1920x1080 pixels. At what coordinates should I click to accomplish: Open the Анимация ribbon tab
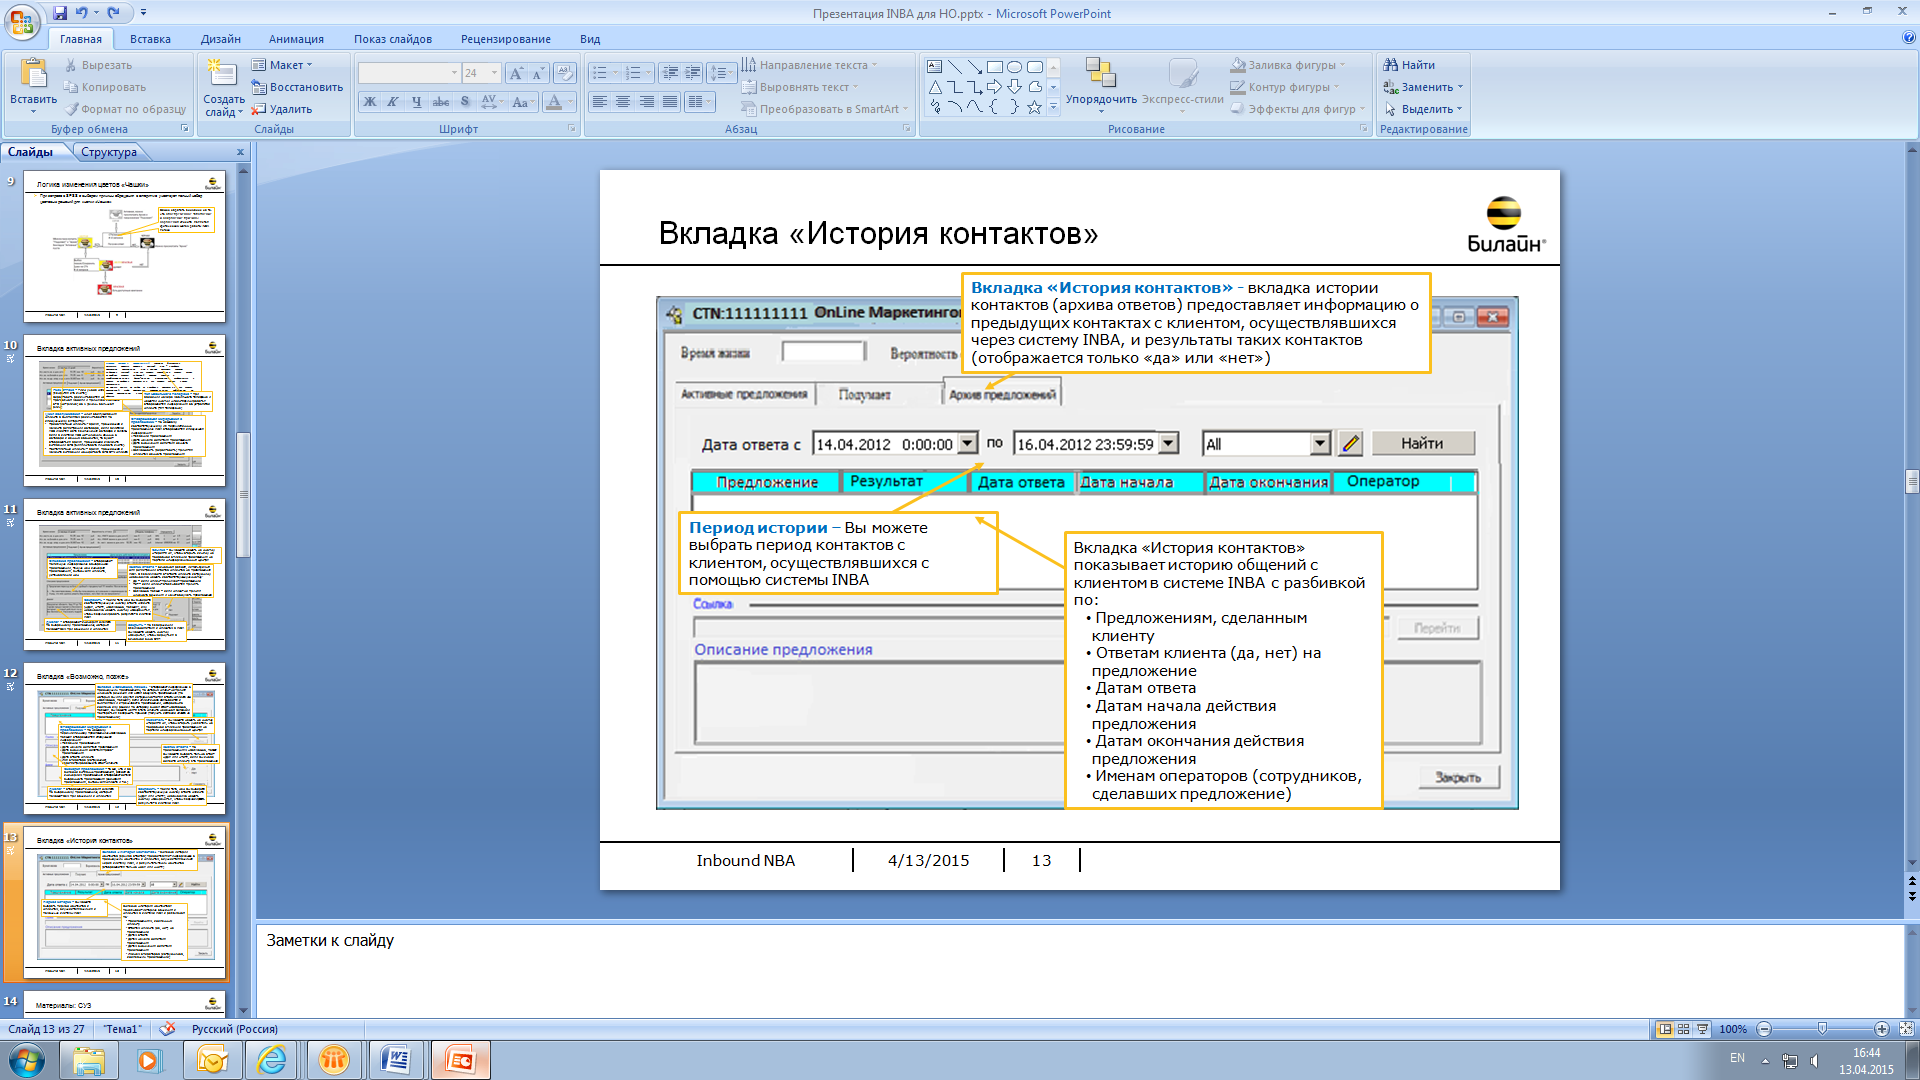click(296, 39)
